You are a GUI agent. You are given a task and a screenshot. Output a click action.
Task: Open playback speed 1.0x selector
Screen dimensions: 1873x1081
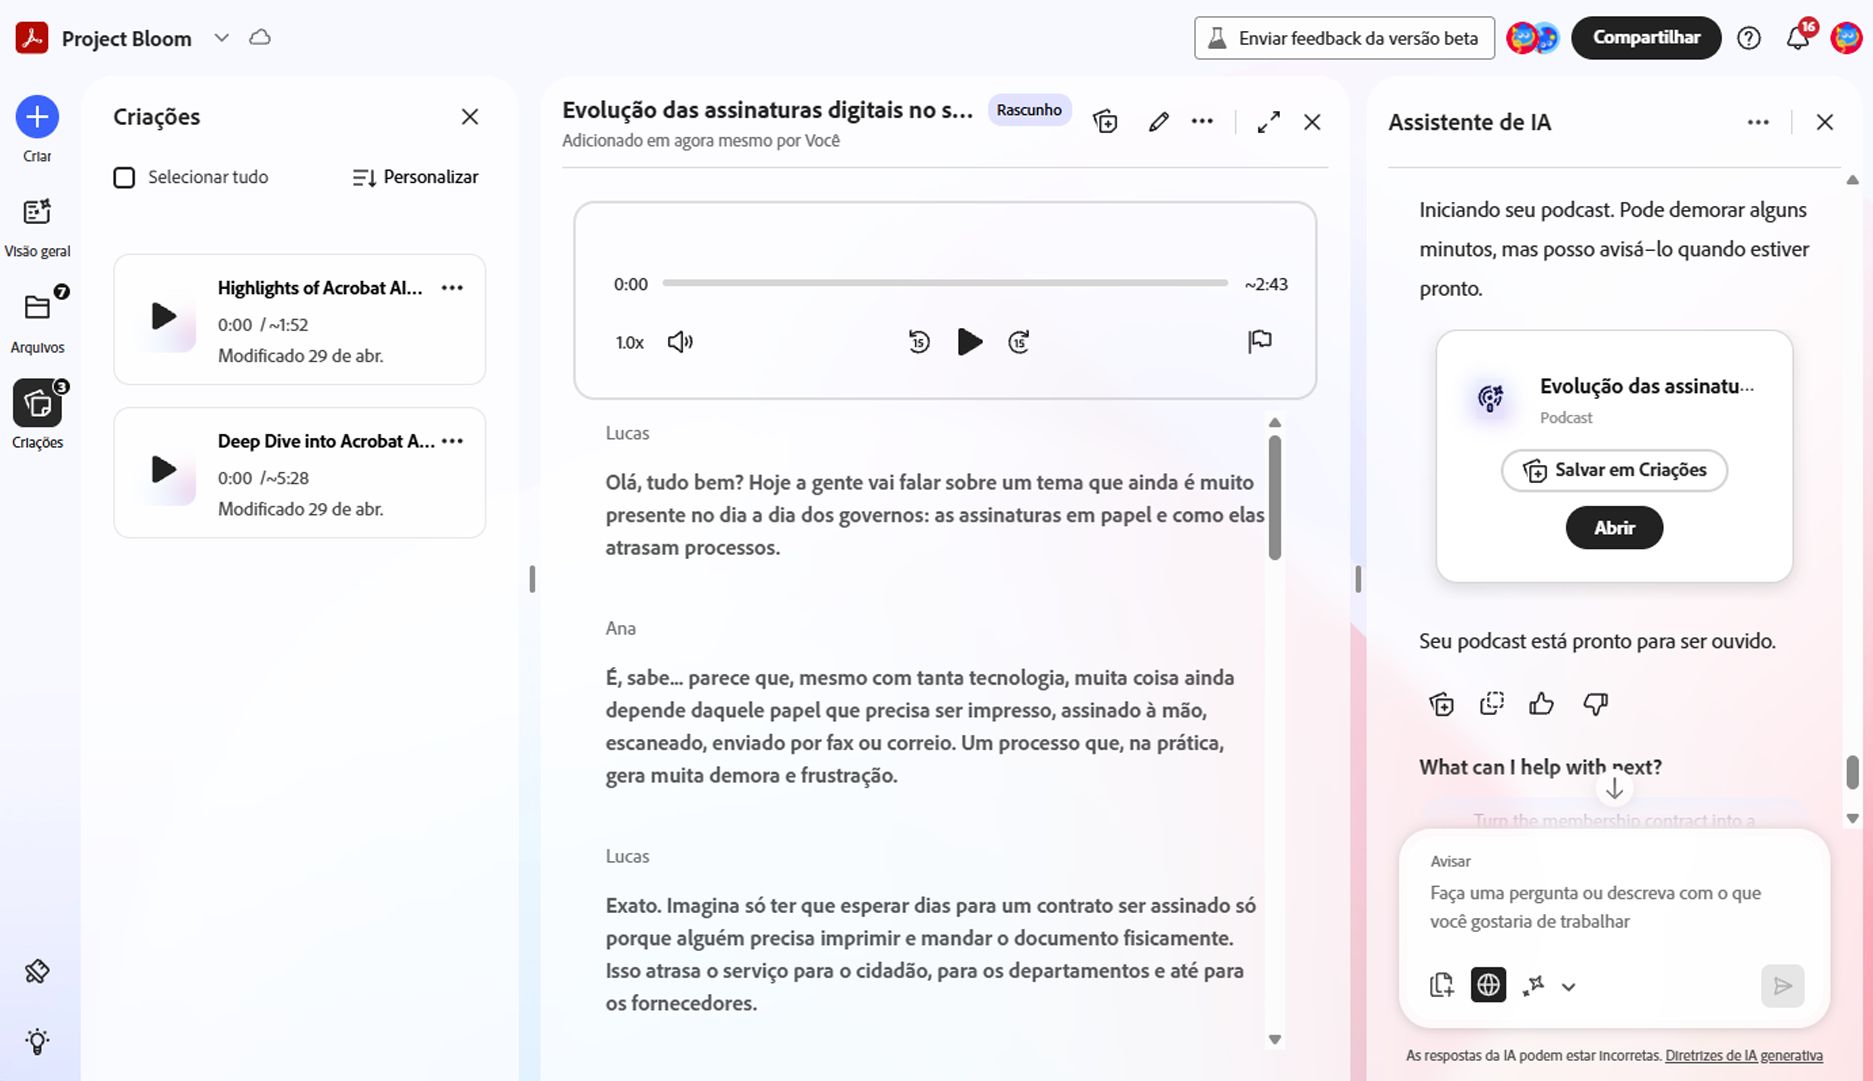tap(629, 342)
